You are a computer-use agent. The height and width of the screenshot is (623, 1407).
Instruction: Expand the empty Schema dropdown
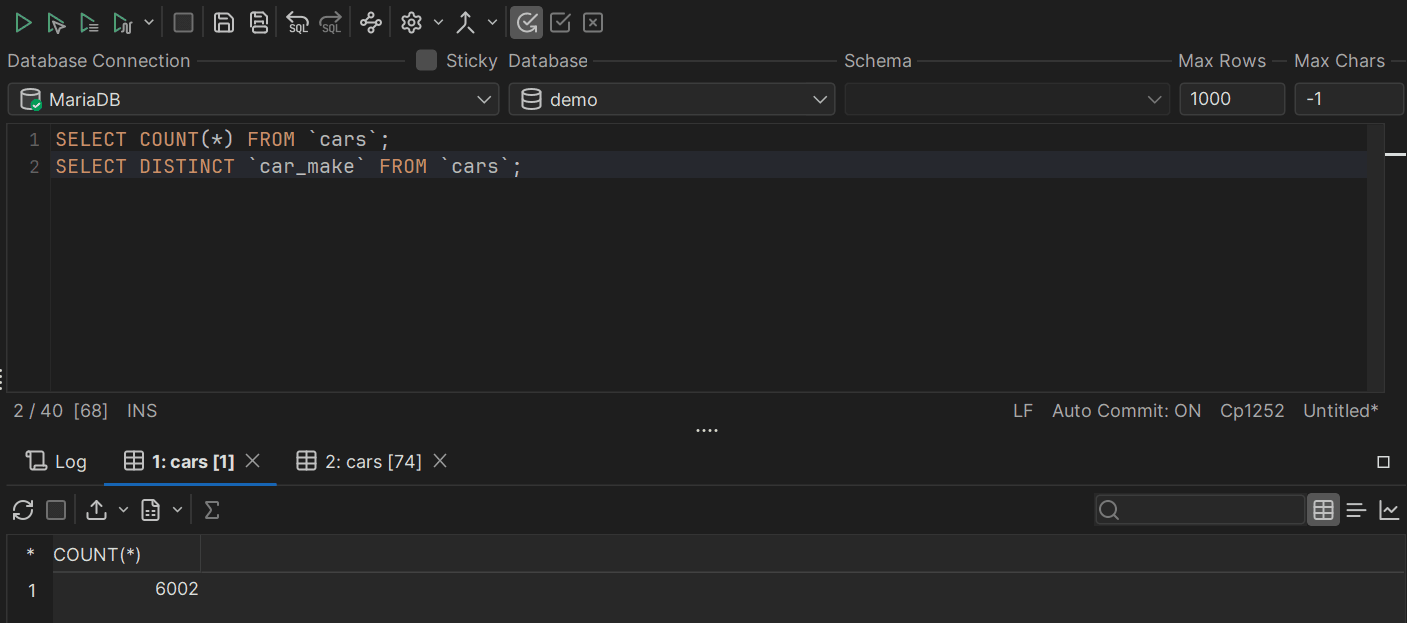pyautogui.click(x=1006, y=99)
